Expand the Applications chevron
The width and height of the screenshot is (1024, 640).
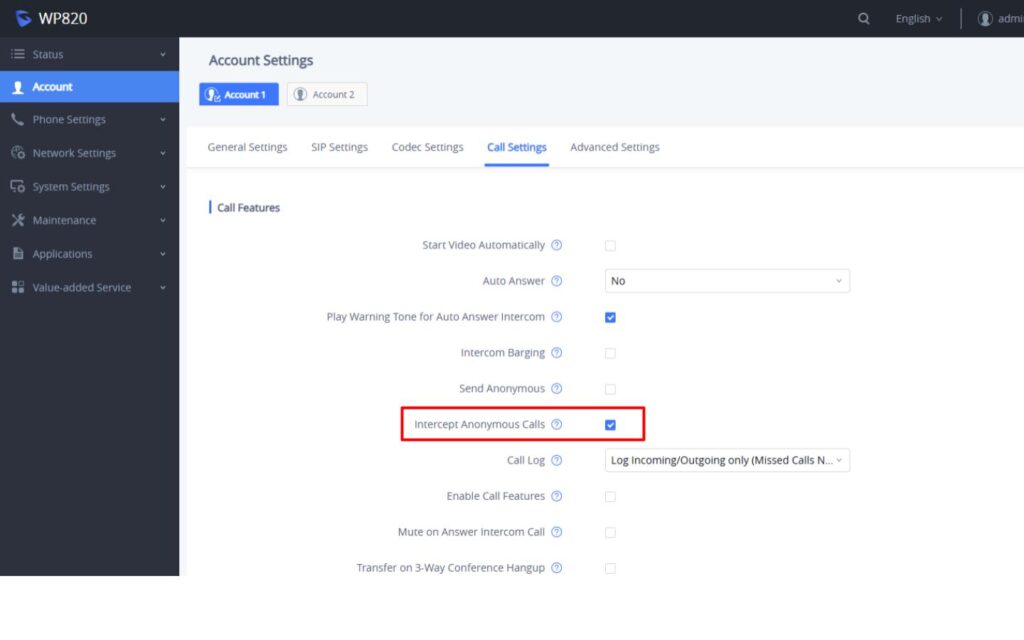[x=163, y=253]
